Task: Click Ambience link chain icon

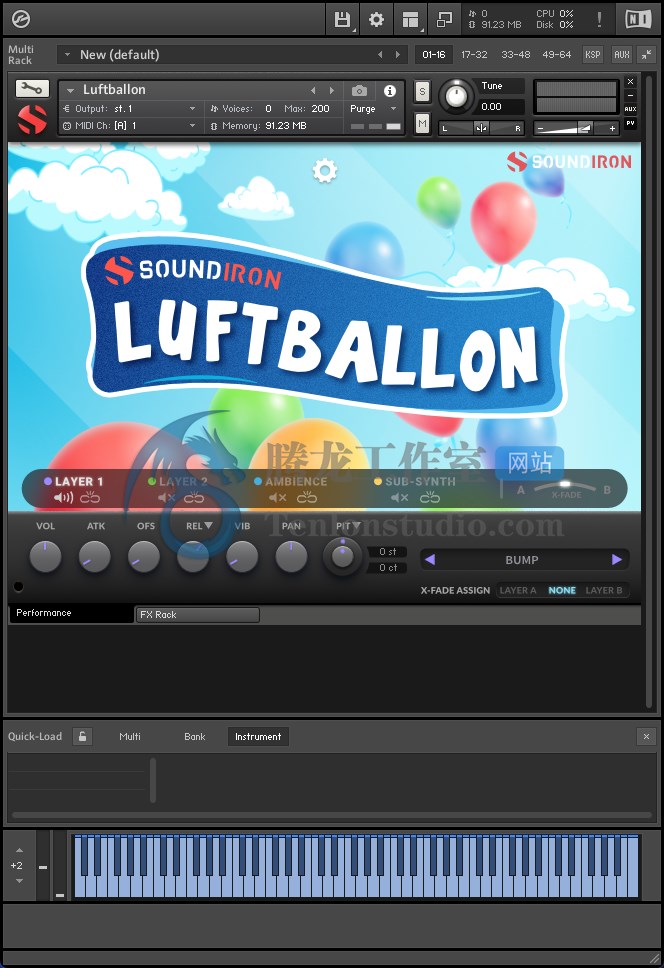Action: [x=307, y=497]
